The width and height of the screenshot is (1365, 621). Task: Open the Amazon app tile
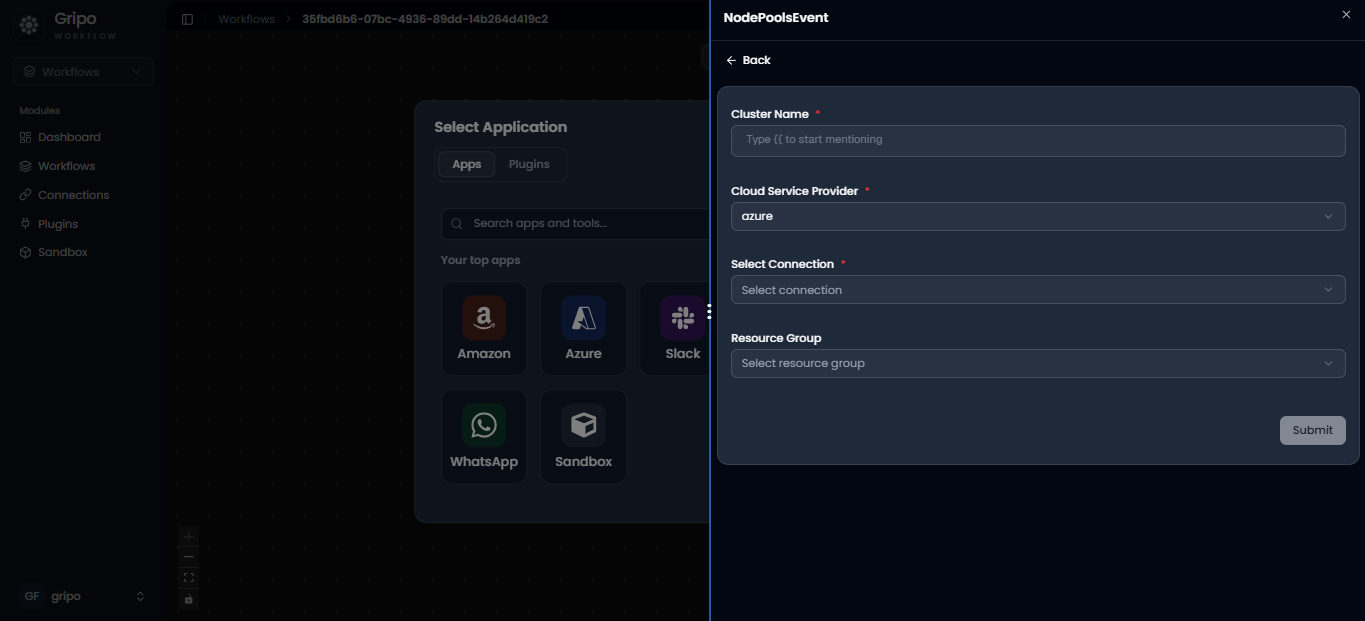pos(484,328)
